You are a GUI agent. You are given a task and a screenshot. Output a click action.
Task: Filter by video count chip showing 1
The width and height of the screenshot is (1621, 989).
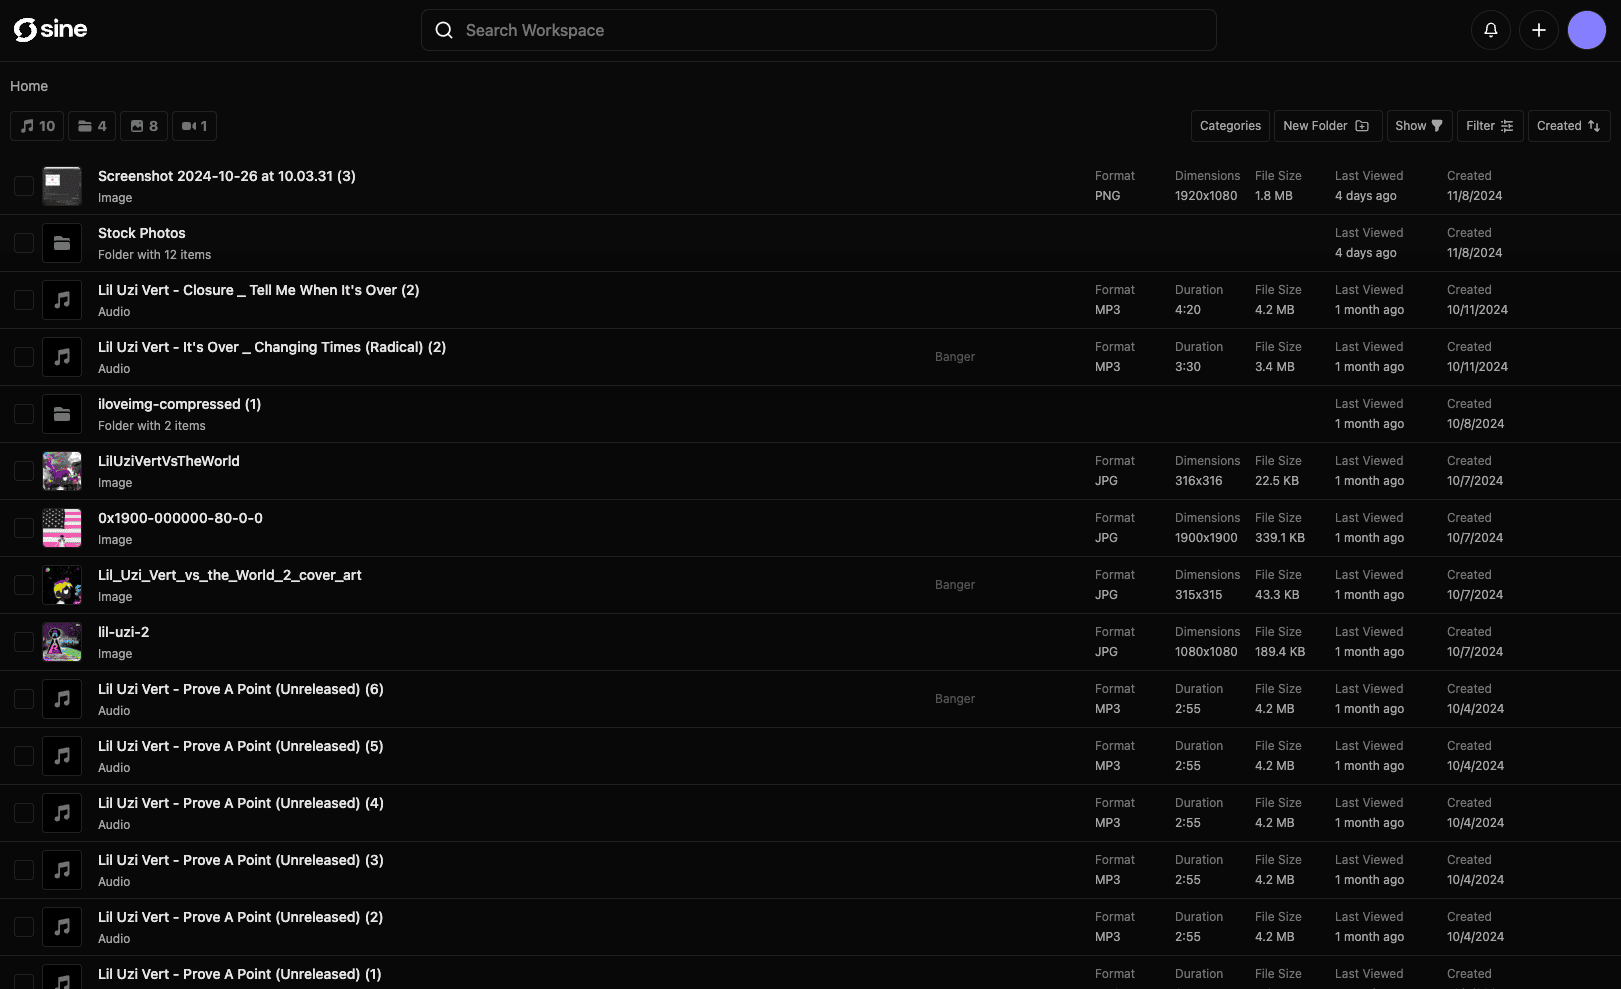194,126
